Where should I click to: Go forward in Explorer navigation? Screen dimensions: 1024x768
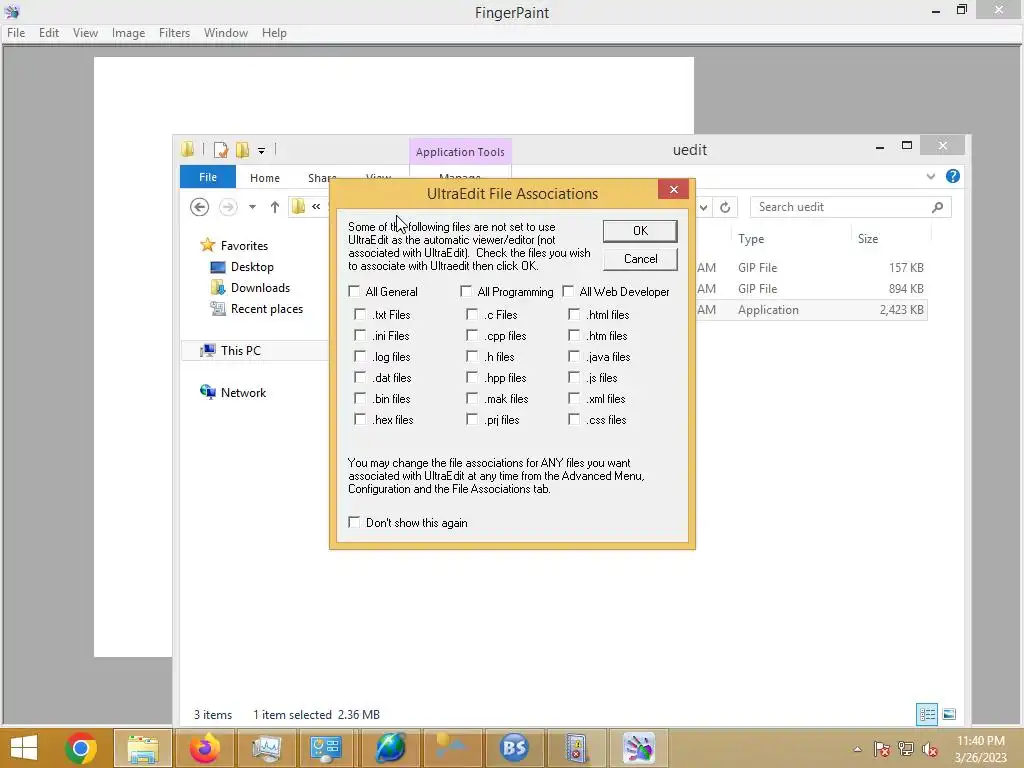click(228, 207)
